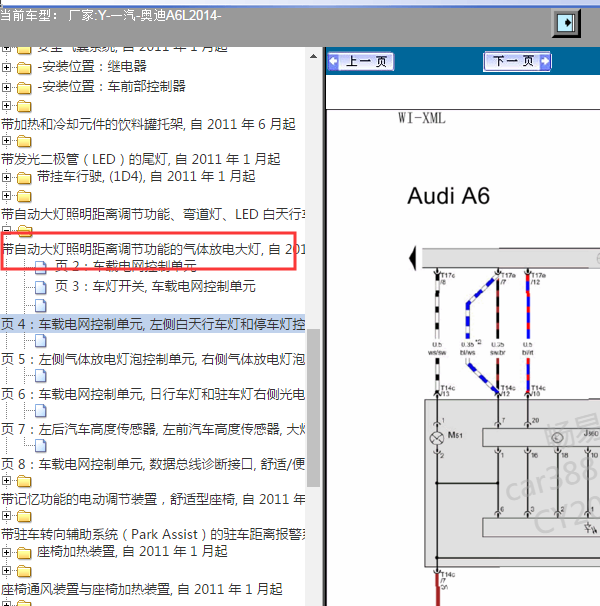Click page icon above 页 5 entry
Screen dimensions: 600x606
[x=41, y=341]
